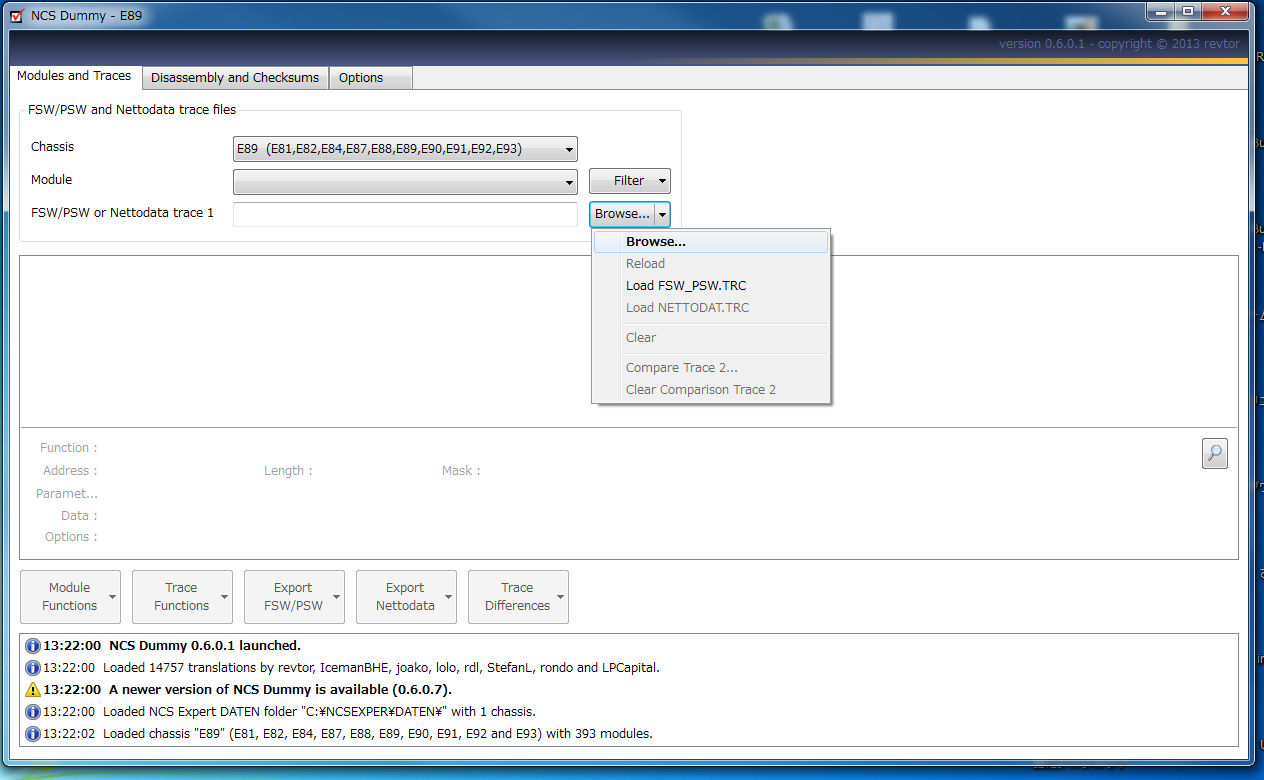The width and height of the screenshot is (1264, 780).
Task: Click the arrow next to Browse... button
Action: [662, 214]
